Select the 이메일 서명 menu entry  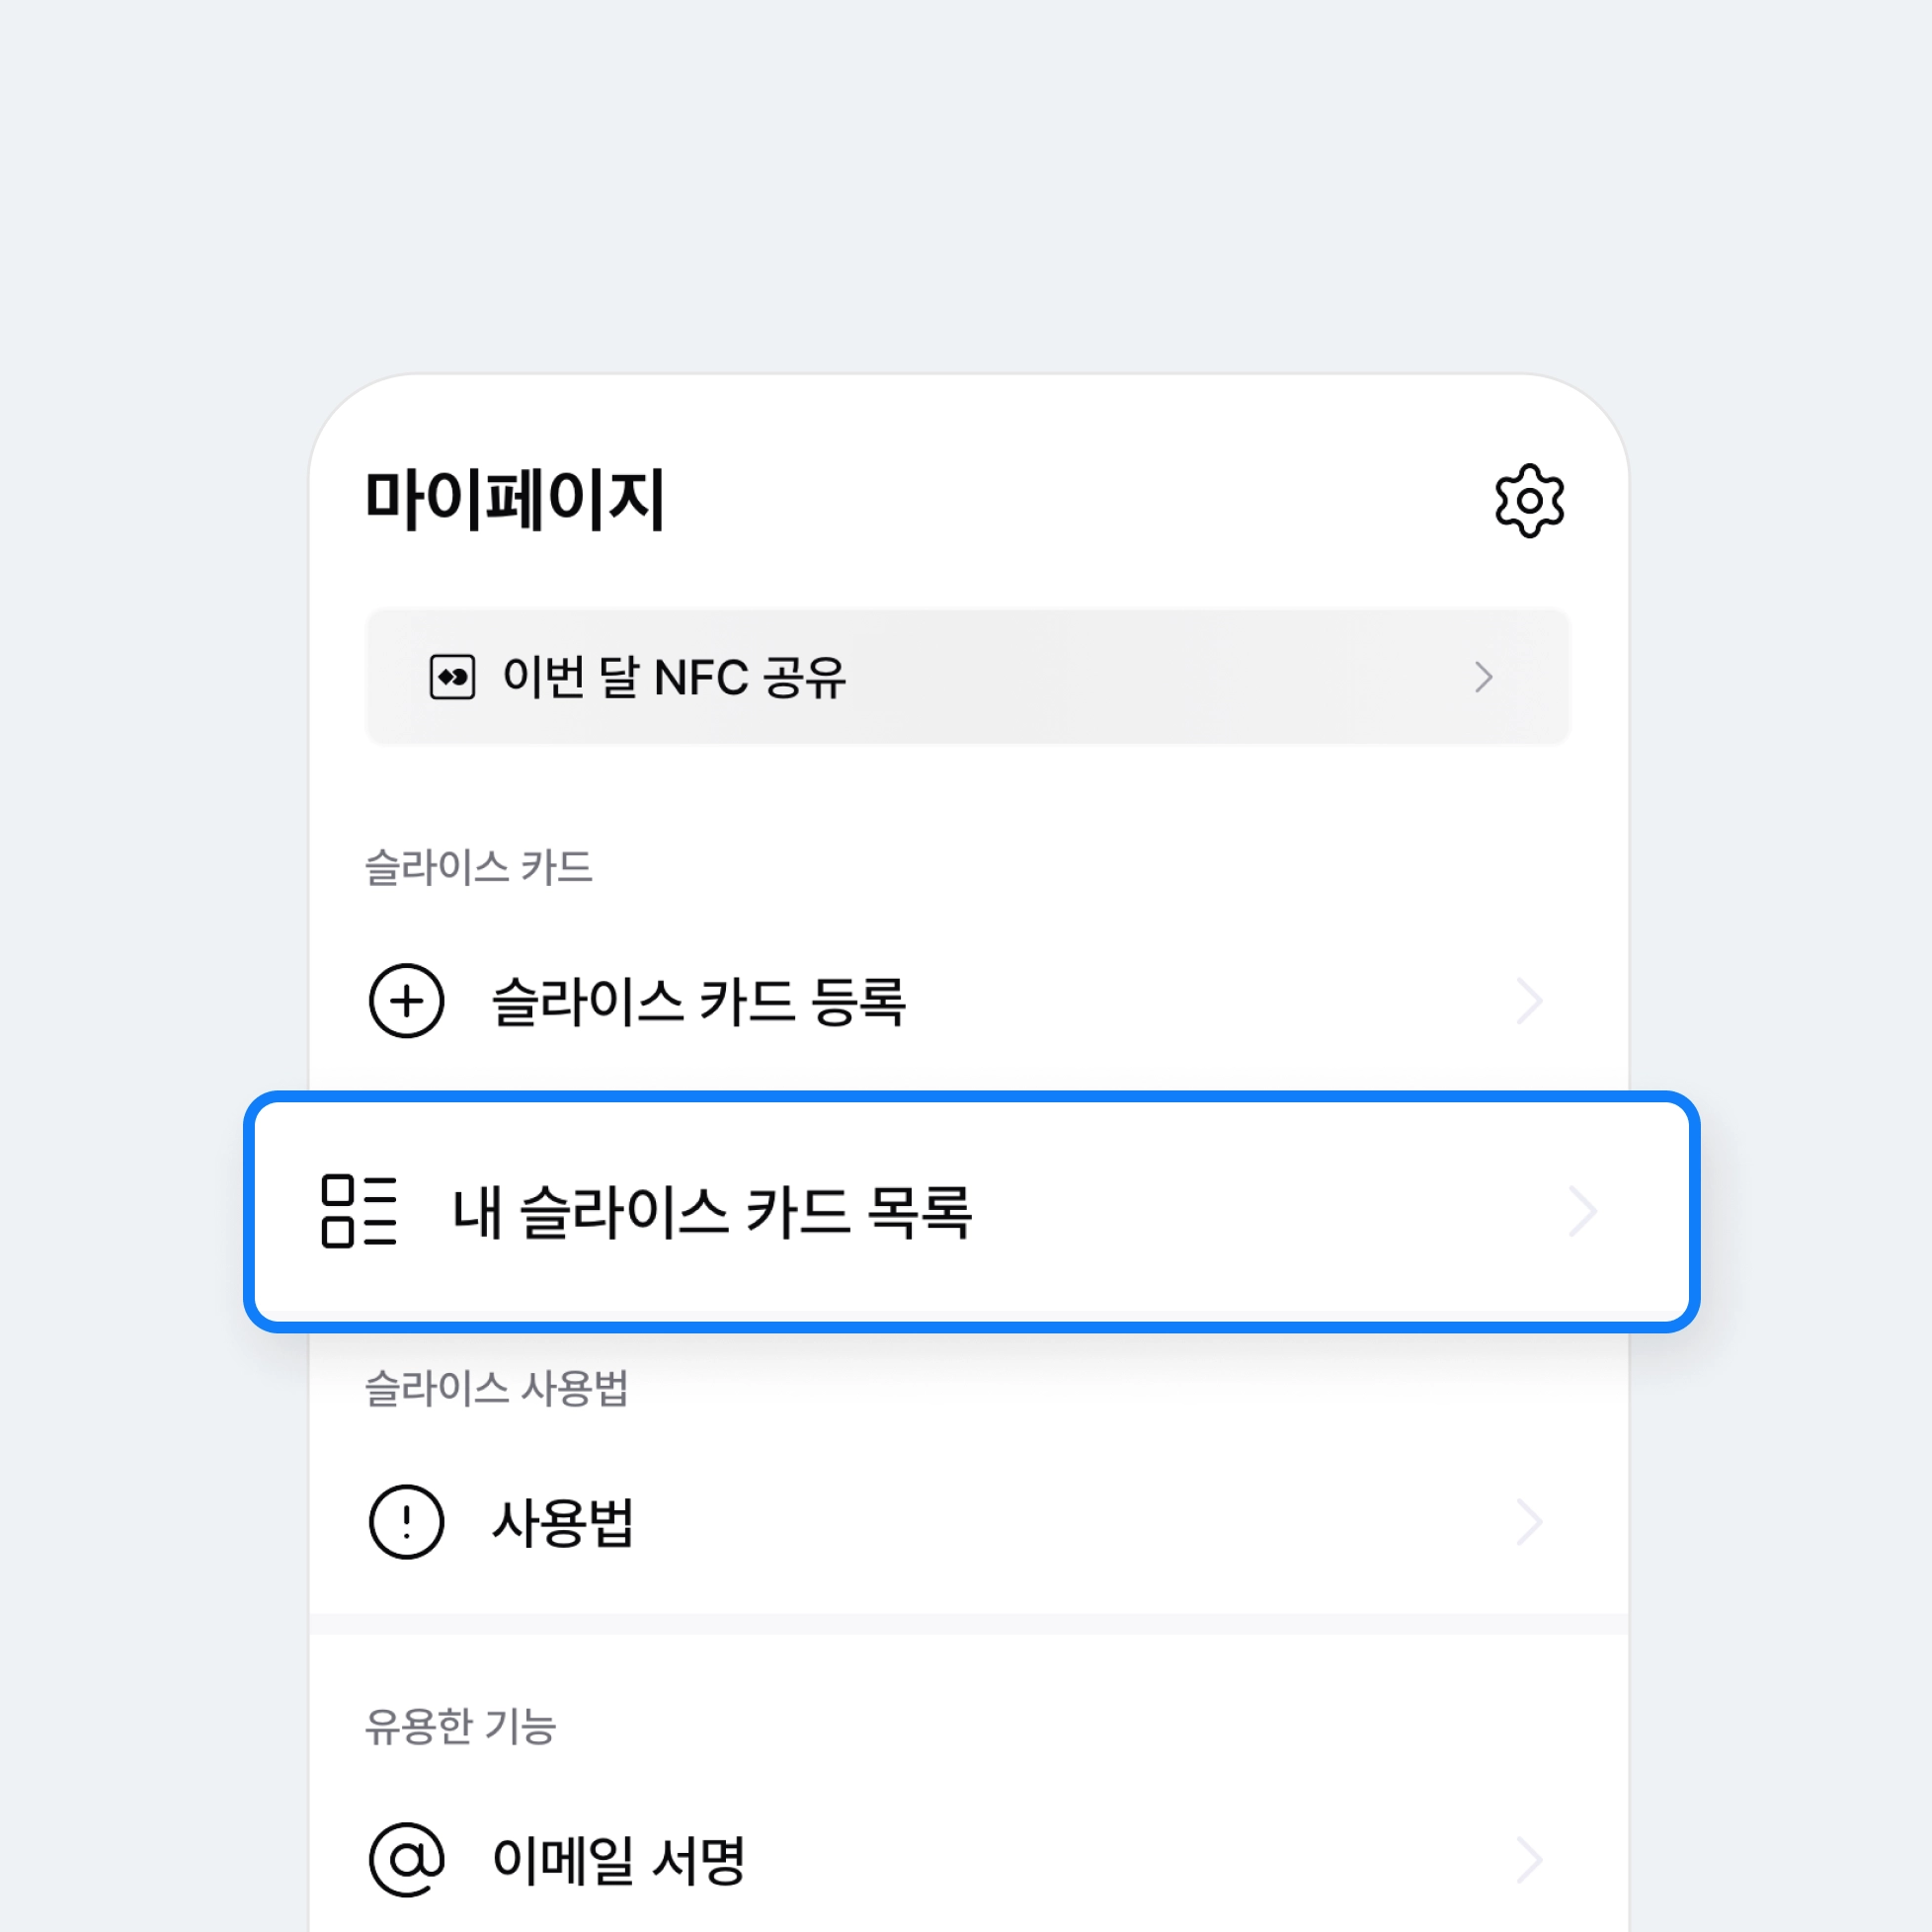coord(618,1860)
